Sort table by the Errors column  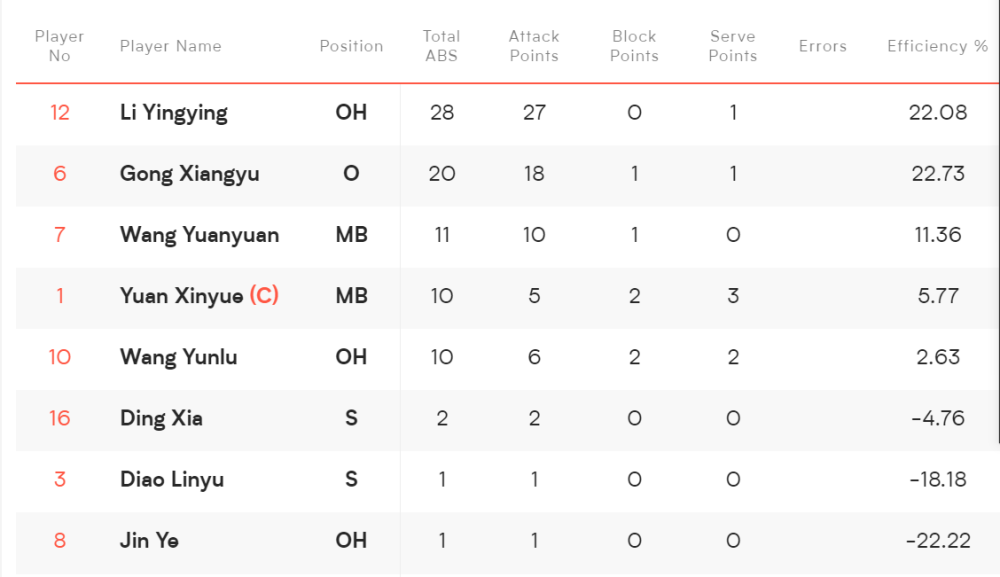coord(823,46)
